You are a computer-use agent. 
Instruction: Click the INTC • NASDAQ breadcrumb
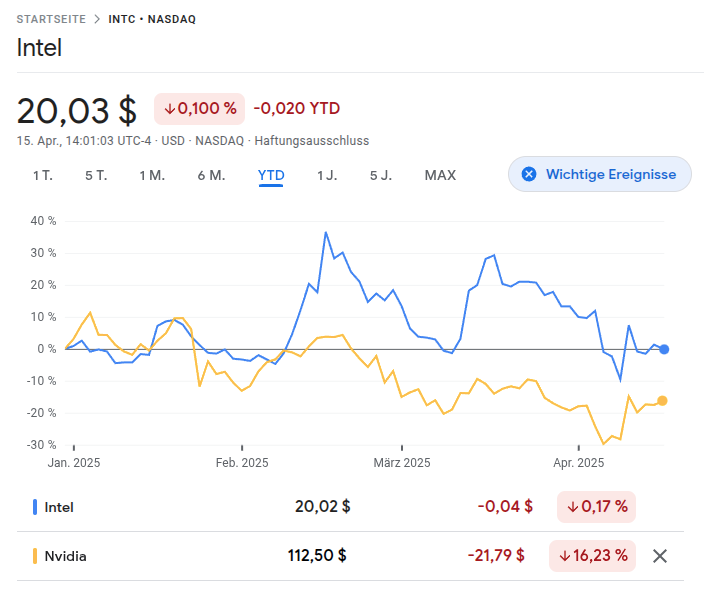pos(152,19)
